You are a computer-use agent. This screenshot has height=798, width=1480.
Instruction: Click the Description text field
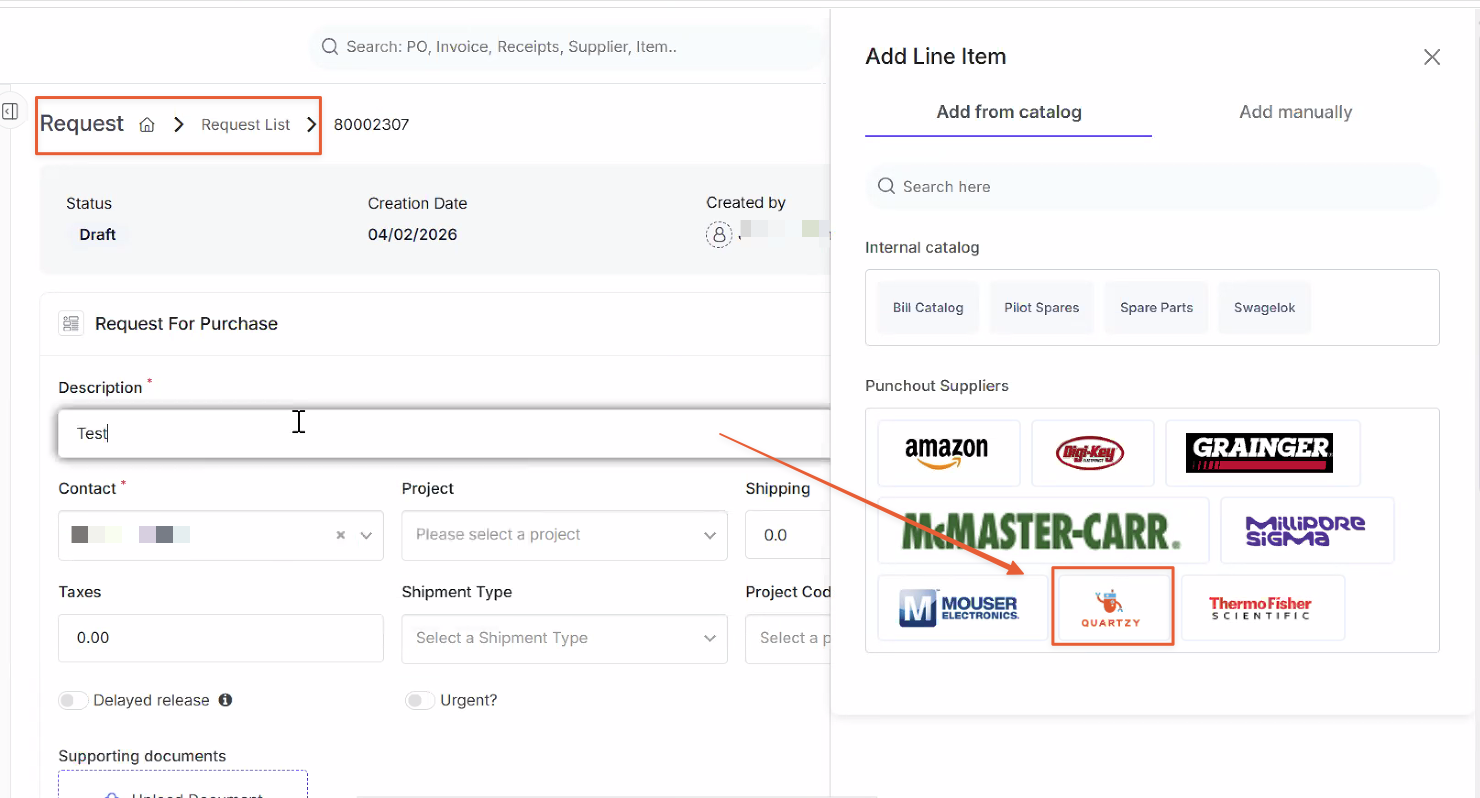445,433
